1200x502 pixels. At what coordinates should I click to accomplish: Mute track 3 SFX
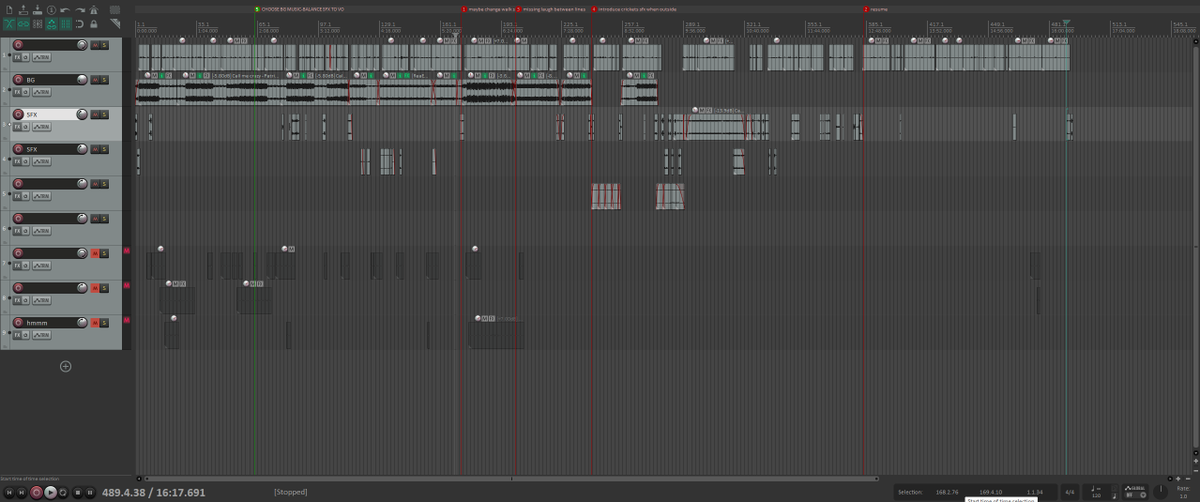pyautogui.click(x=95, y=115)
